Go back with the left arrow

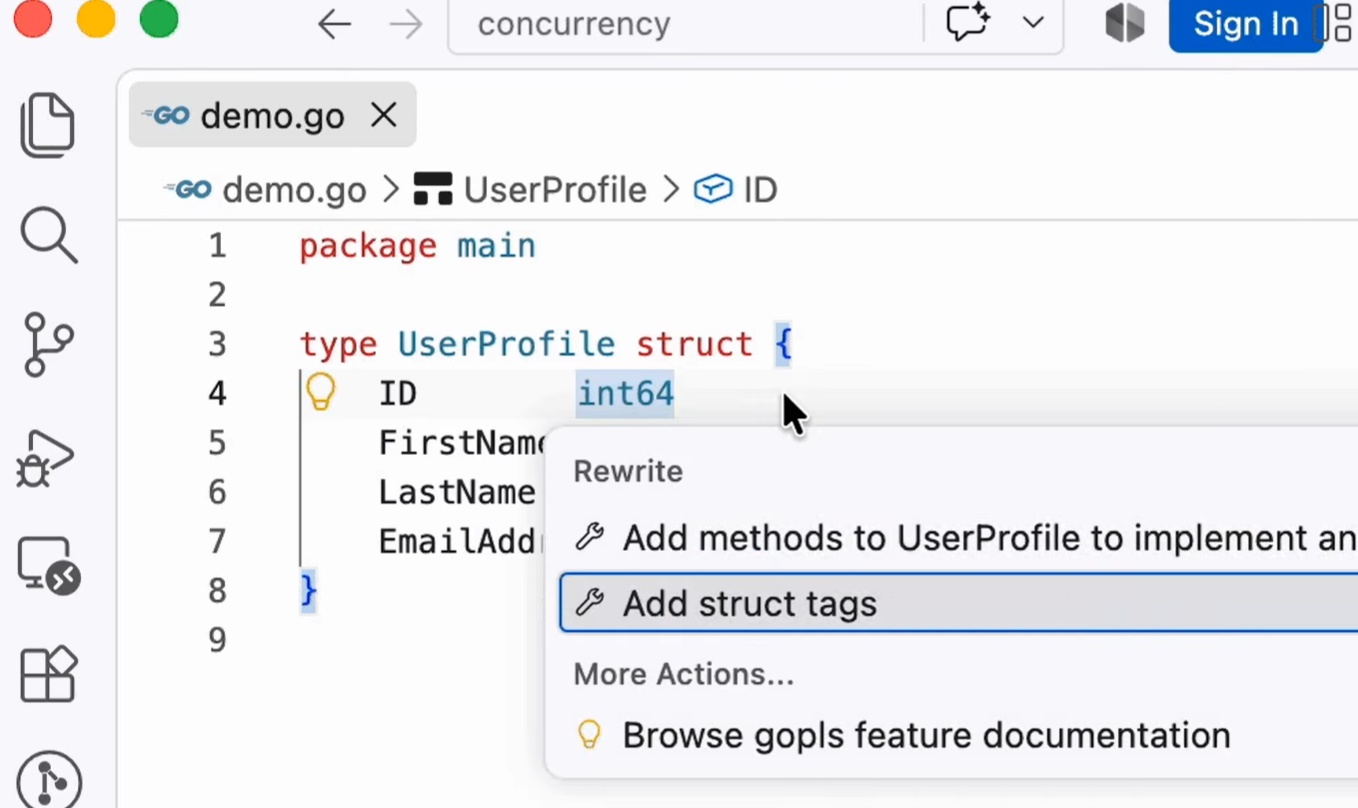click(x=334, y=24)
